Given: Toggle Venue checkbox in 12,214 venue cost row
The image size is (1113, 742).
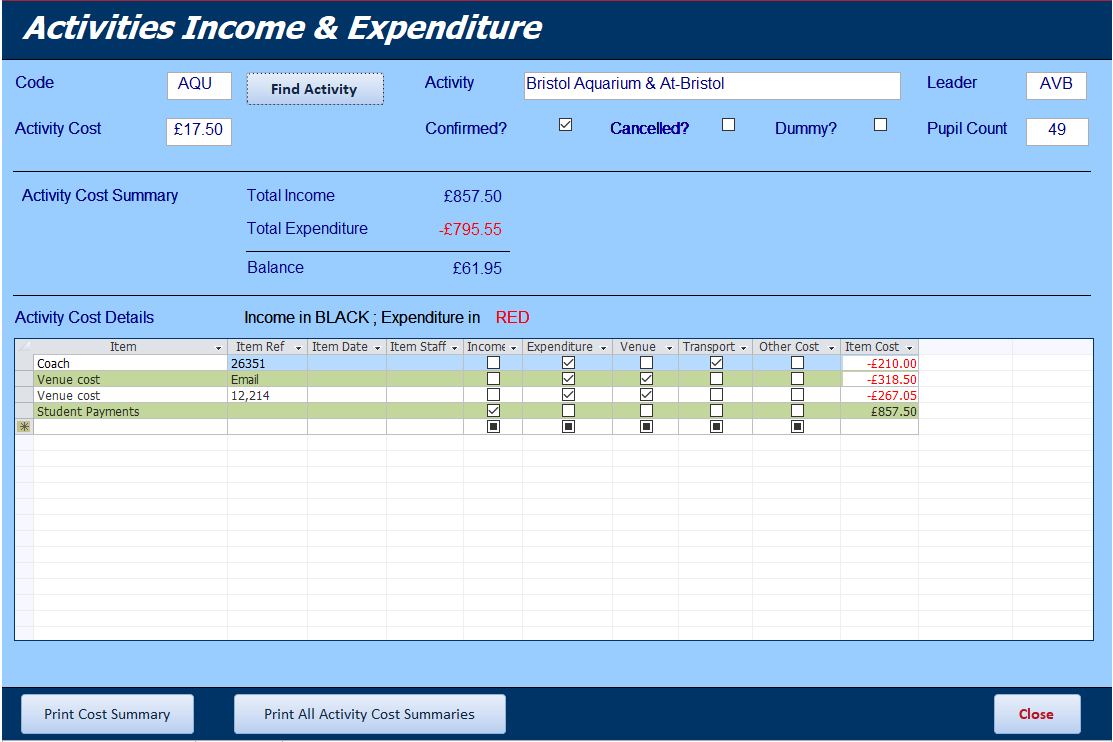Looking at the screenshot, I should pos(646,395).
